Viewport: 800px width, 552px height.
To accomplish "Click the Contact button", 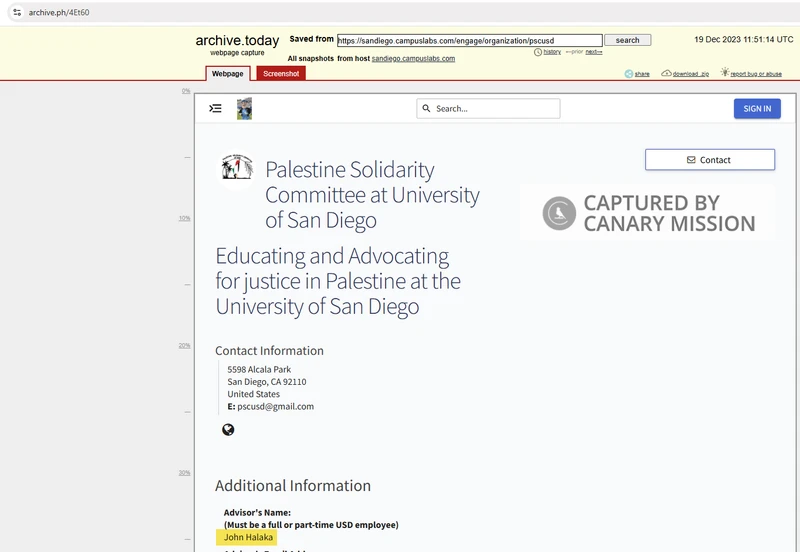I will 709,160.
